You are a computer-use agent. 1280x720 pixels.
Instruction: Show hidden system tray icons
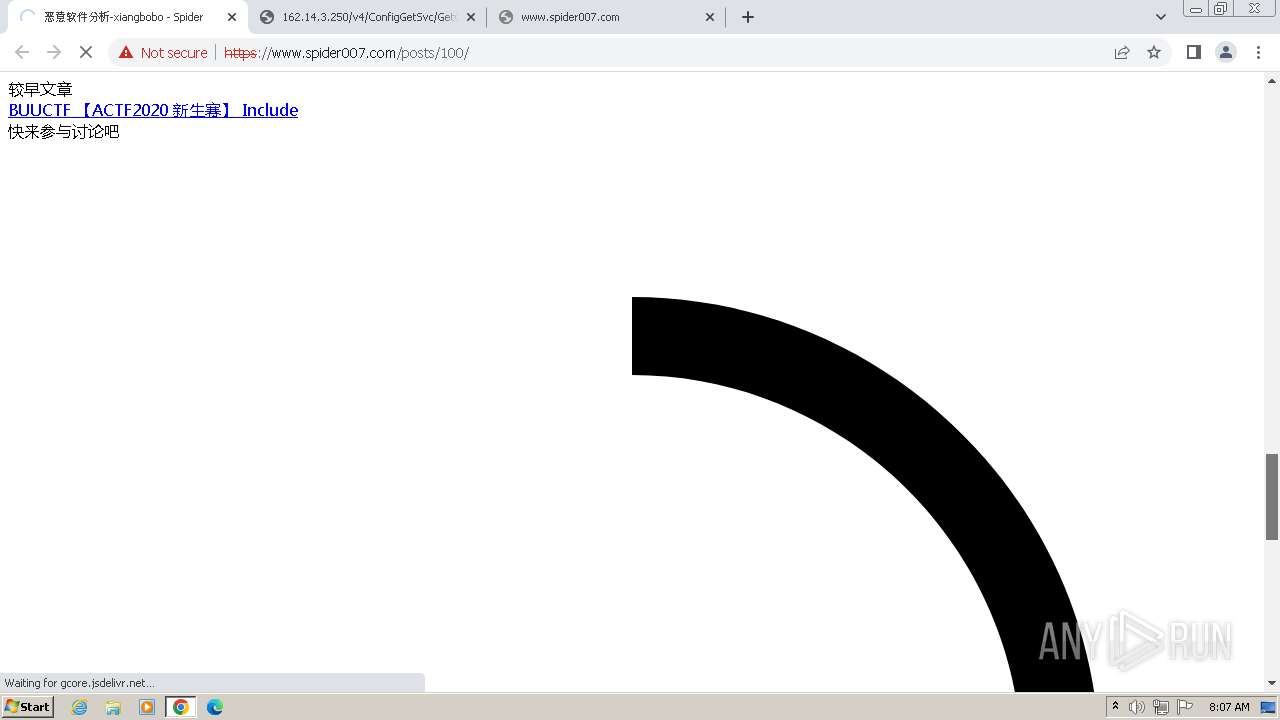1115,707
